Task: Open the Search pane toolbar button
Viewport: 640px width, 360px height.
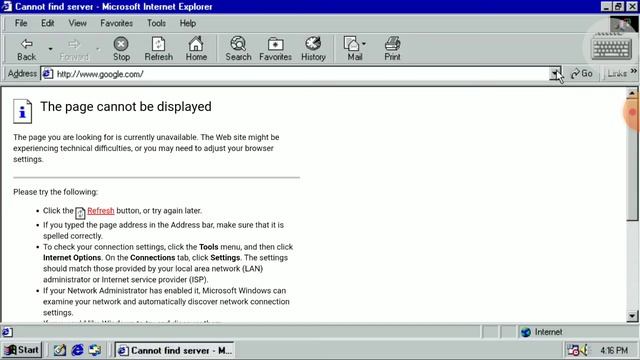Action: [238, 49]
